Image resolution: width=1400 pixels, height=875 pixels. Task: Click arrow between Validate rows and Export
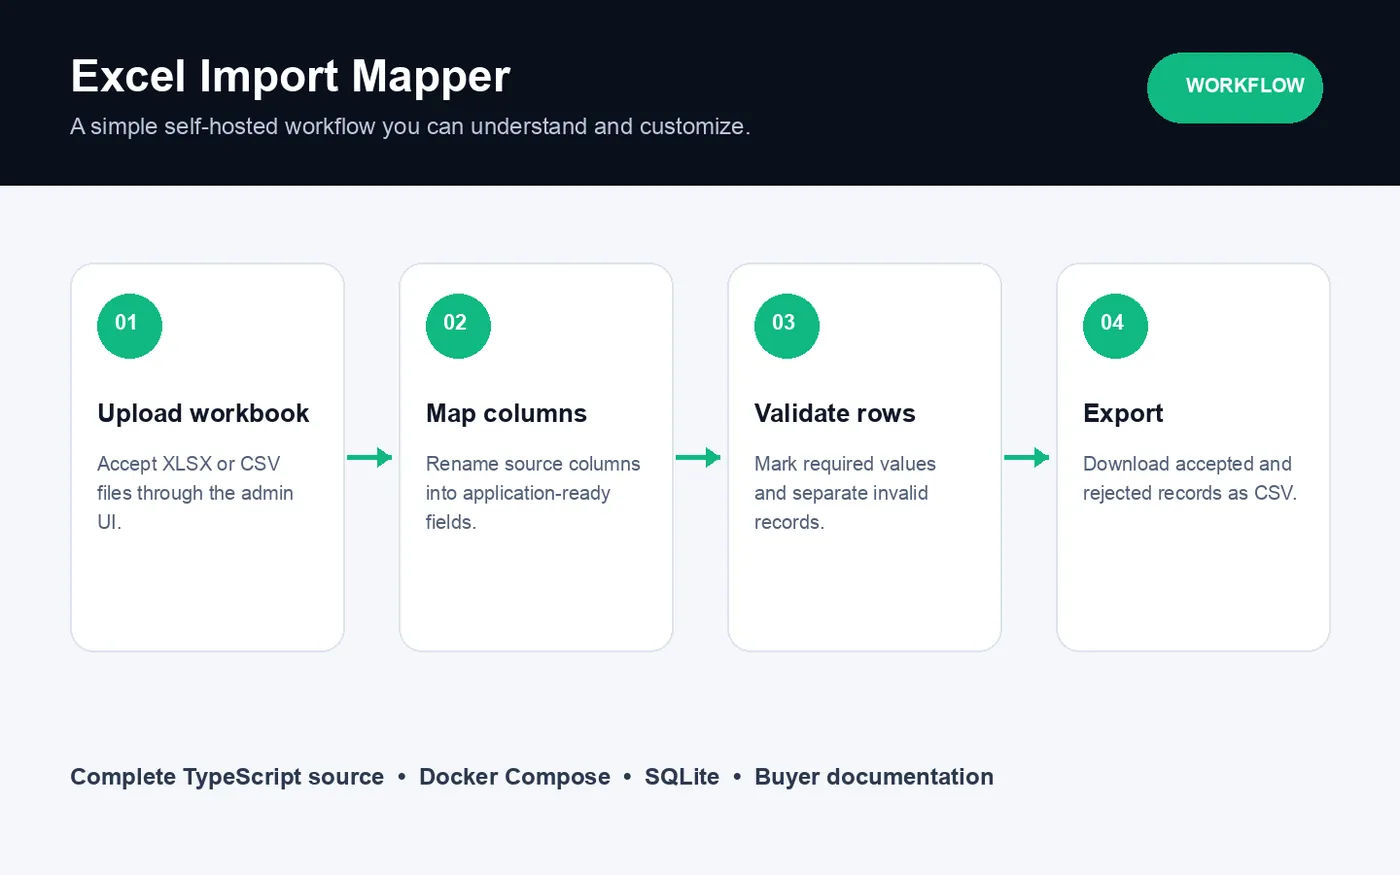[1027, 458]
